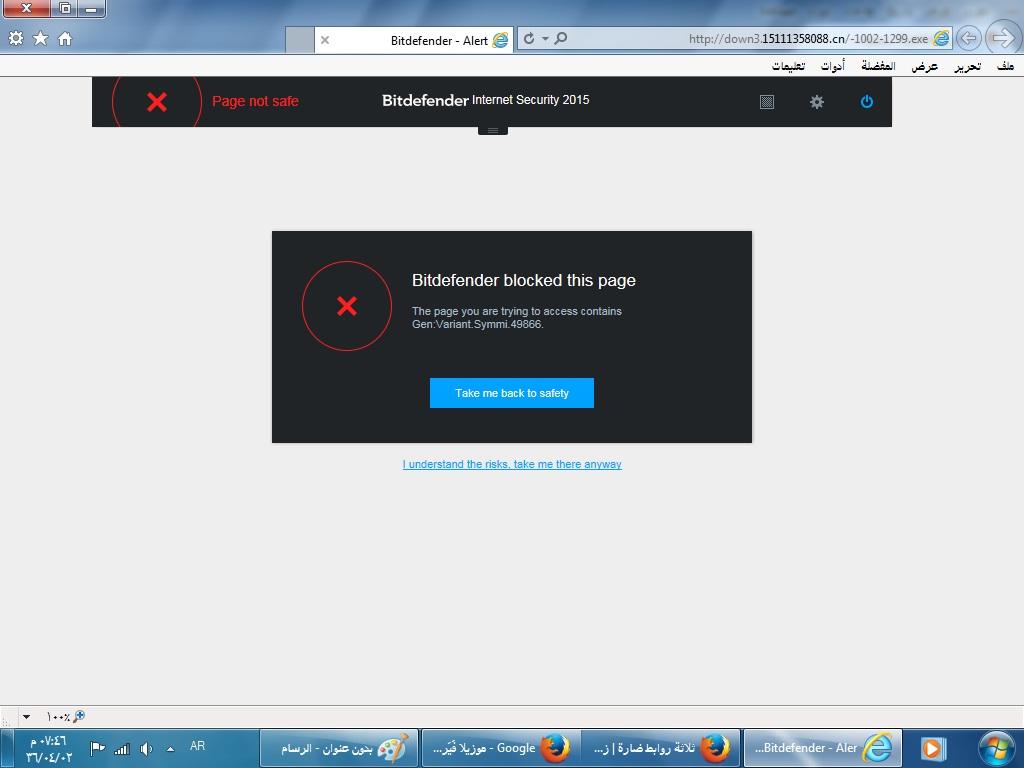This screenshot has height=768, width=1024.
Task: Click the large right-pointing arrow navigation button
Action: point(1002,38)
